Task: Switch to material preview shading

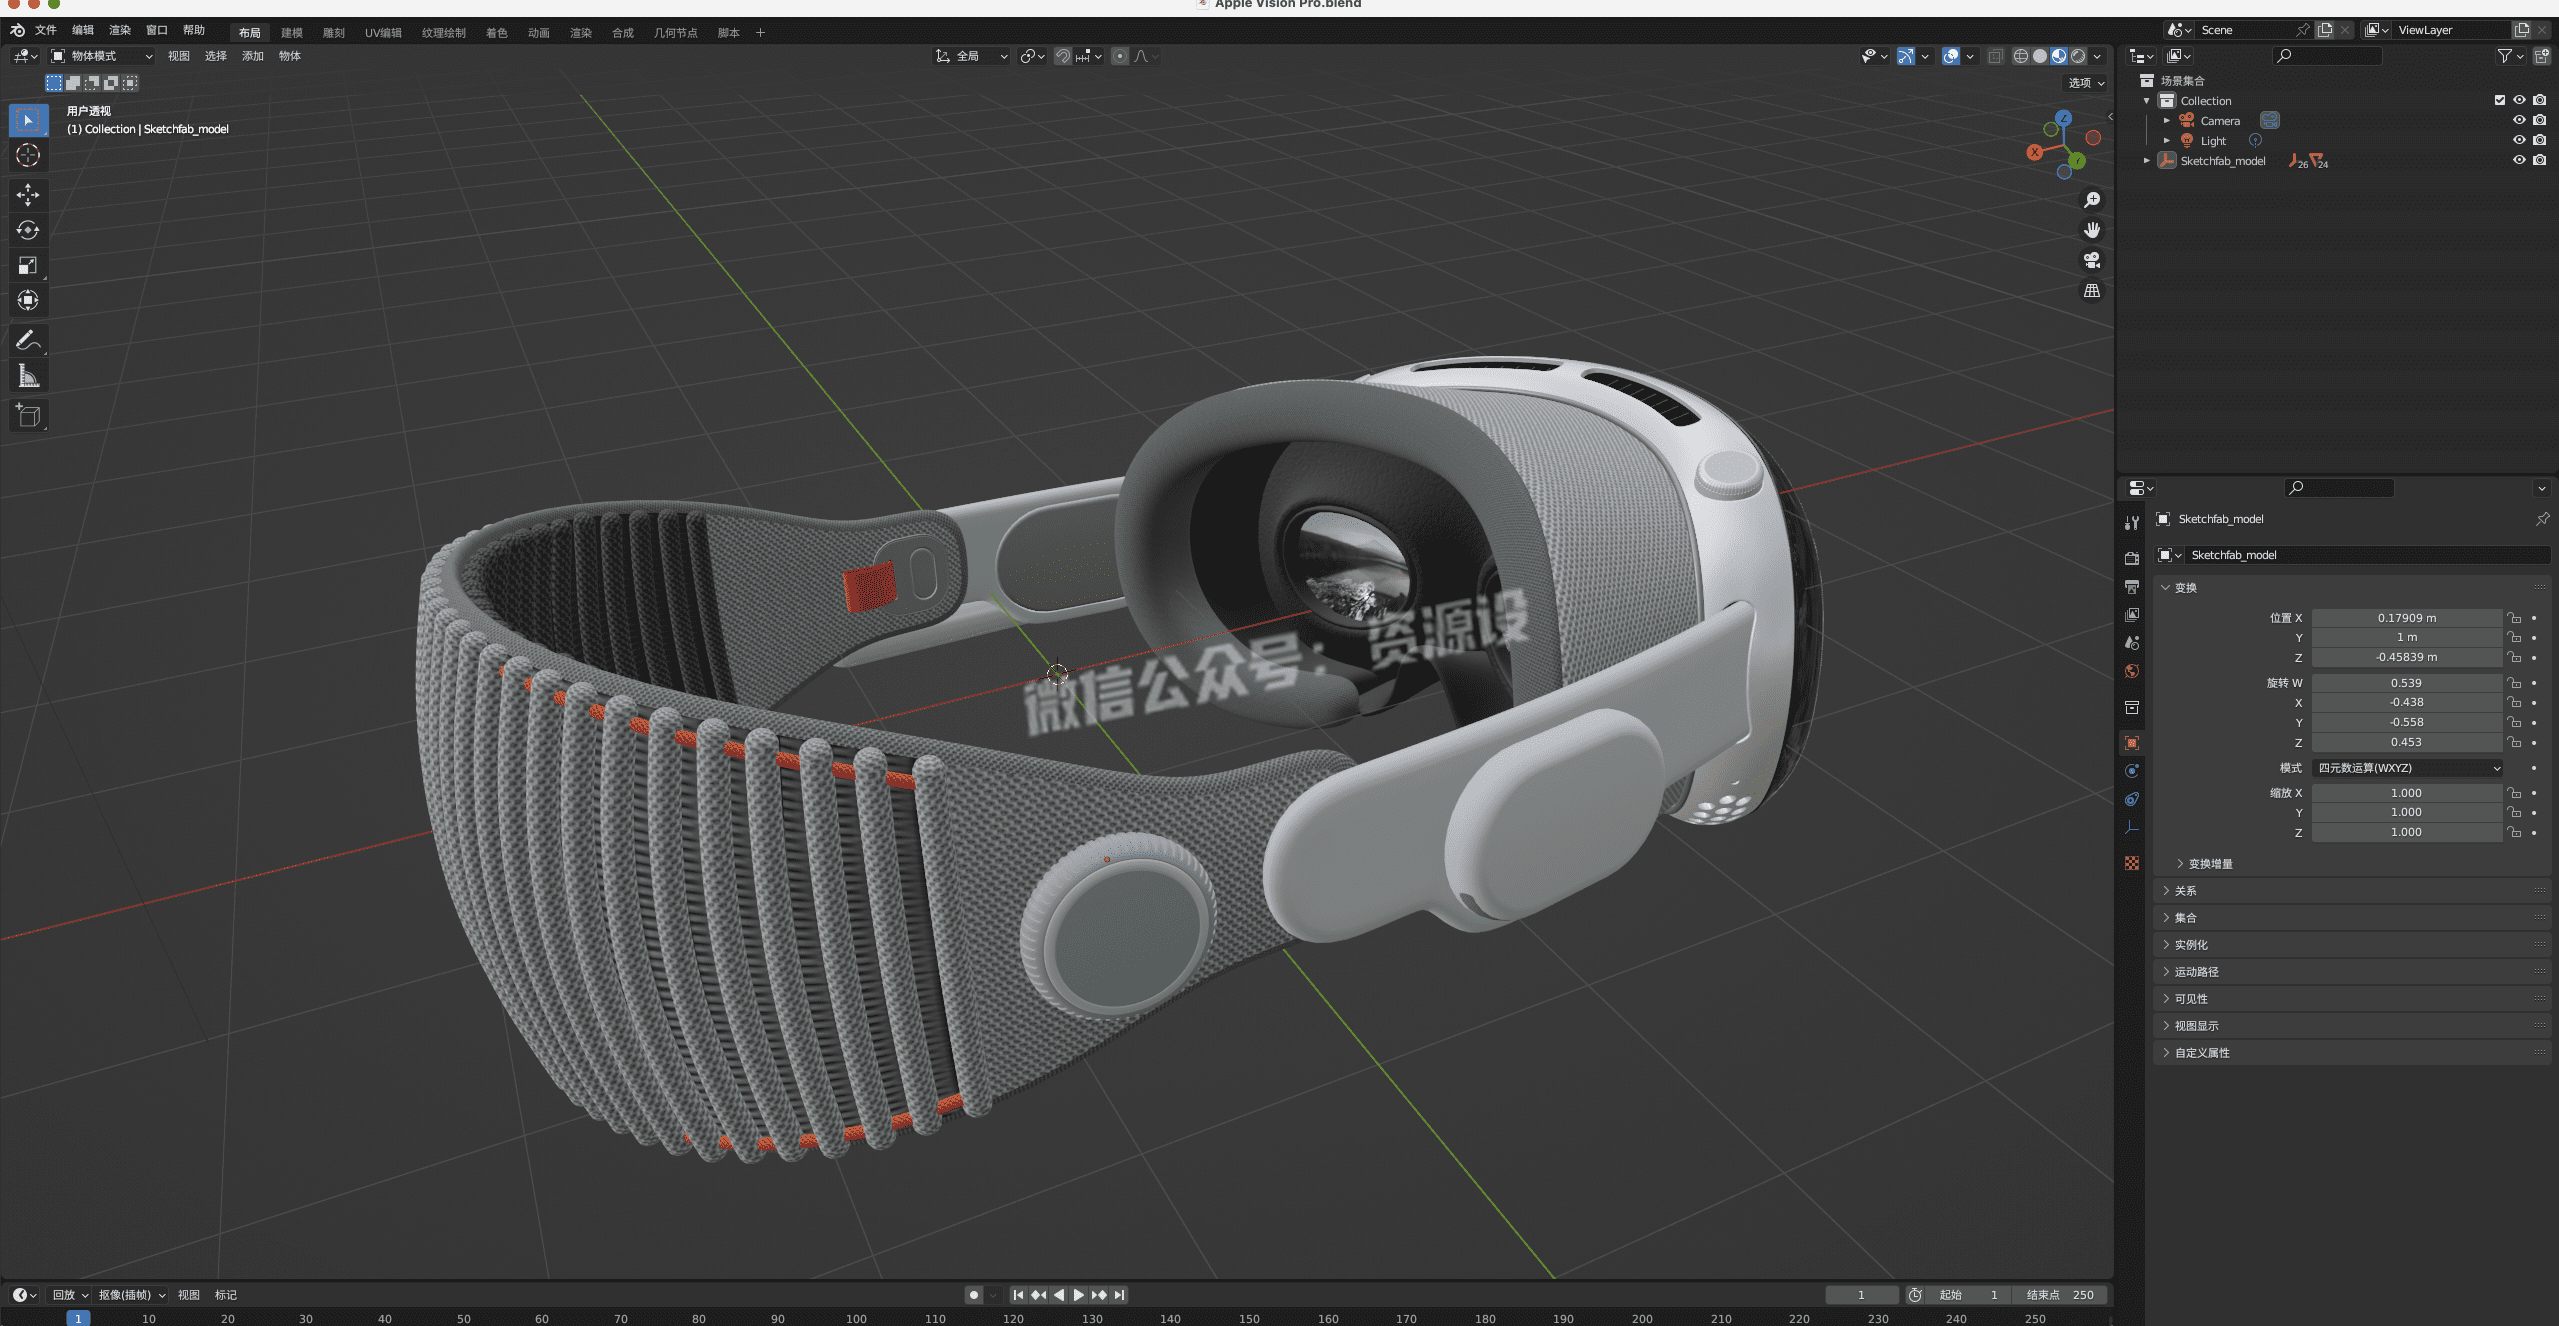Action: [2059, 56]
